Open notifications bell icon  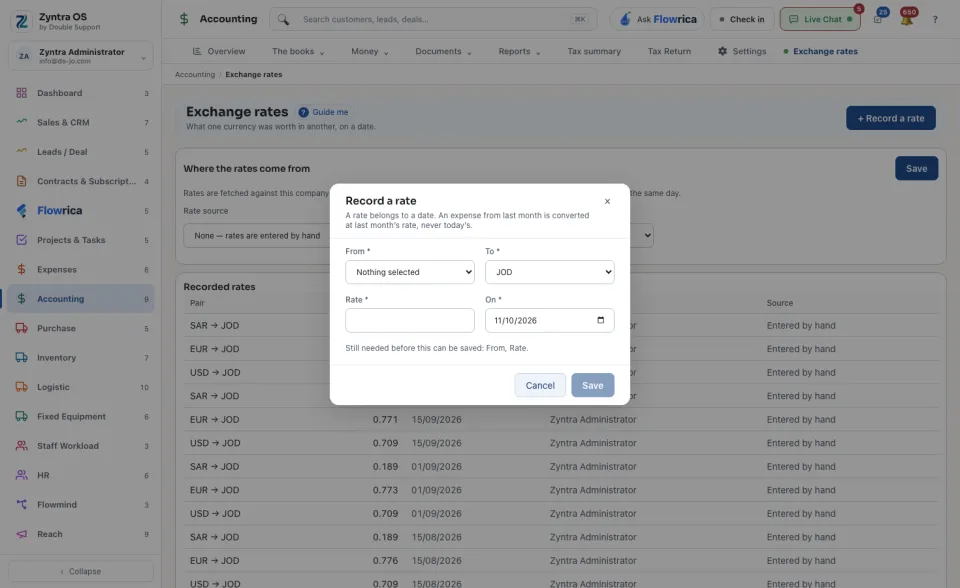click(x=907, y=19)
